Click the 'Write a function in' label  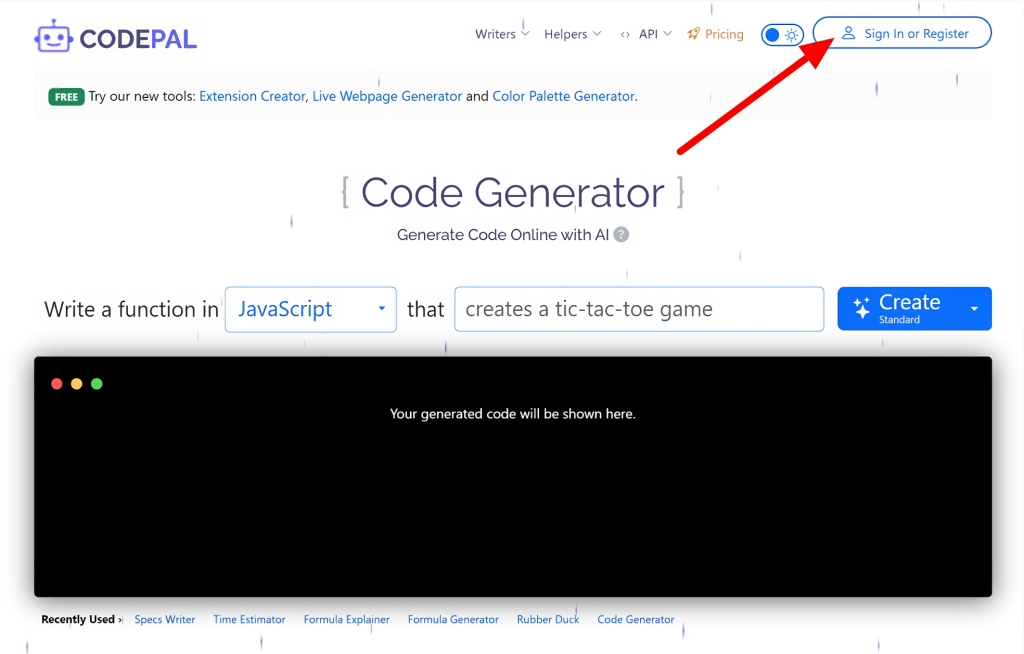[131, 309]
